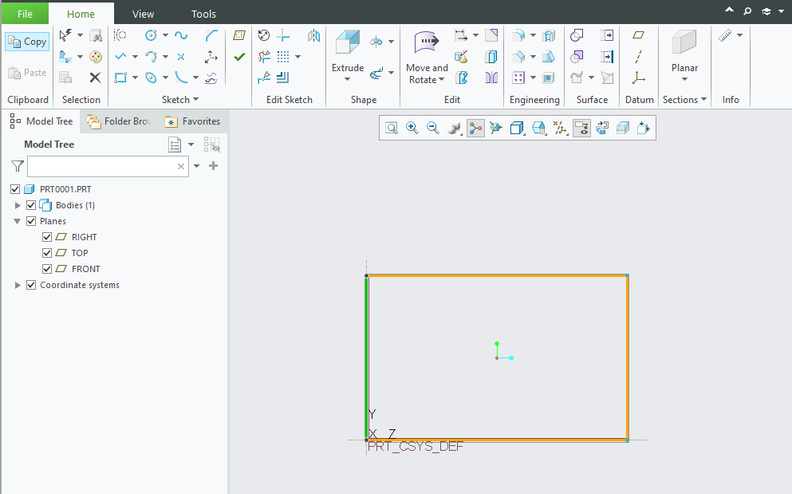Collapse the Planes tree node
The width and height of the screenshot is (792, 494).
(x=18, y=221)
